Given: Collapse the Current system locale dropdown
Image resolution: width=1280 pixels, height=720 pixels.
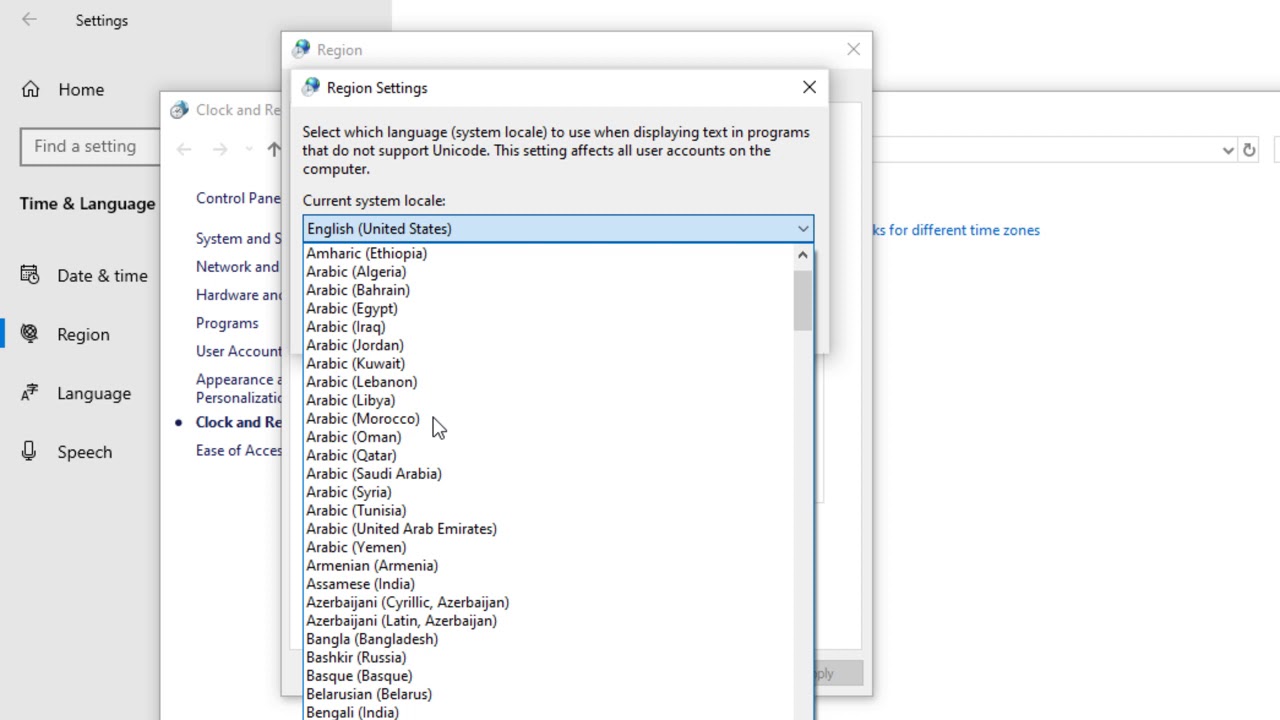Looking at the screenshot, I should (x=802, y=229).
